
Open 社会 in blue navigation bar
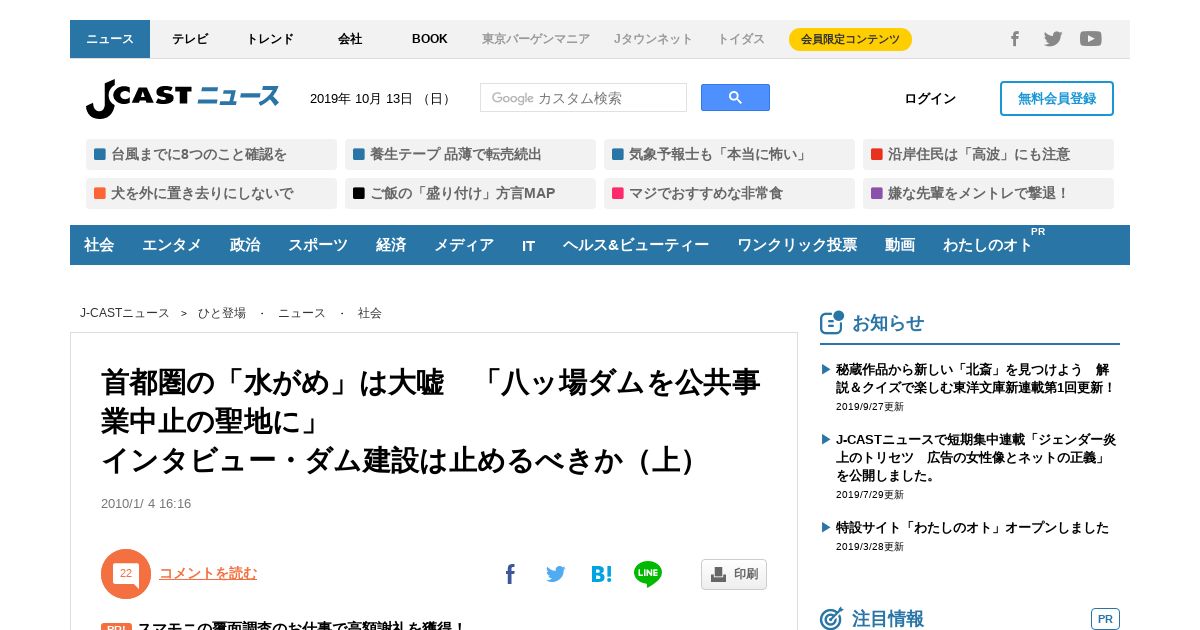pyautogui.click(x=99, y=245)
